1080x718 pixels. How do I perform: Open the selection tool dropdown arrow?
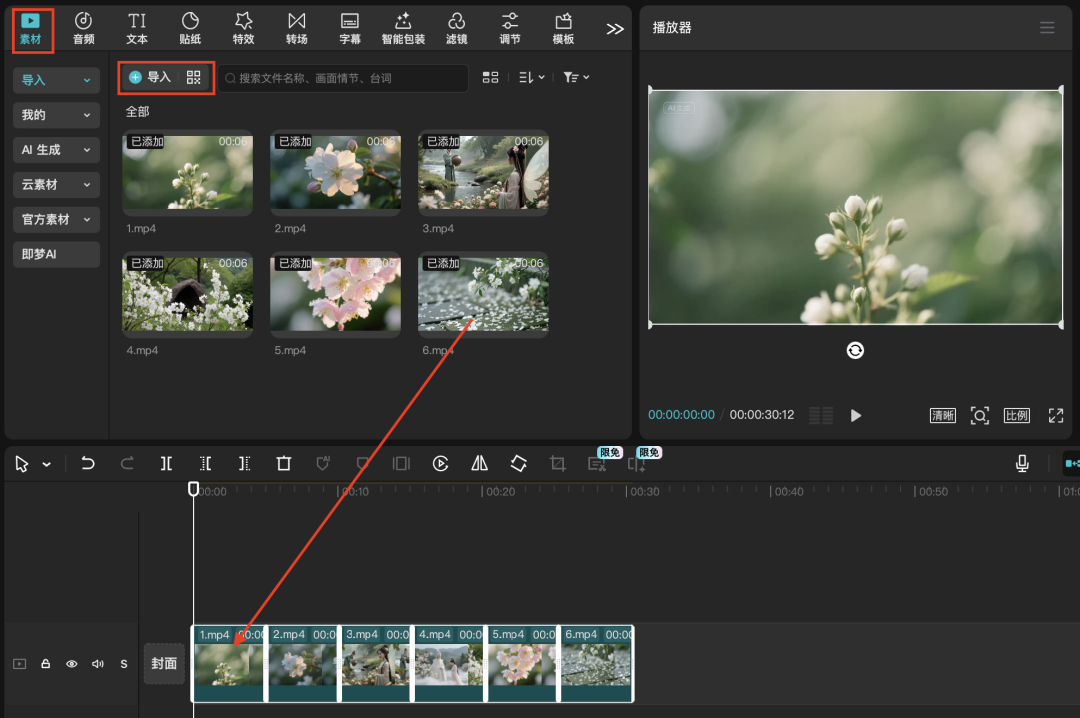(47, 465)
